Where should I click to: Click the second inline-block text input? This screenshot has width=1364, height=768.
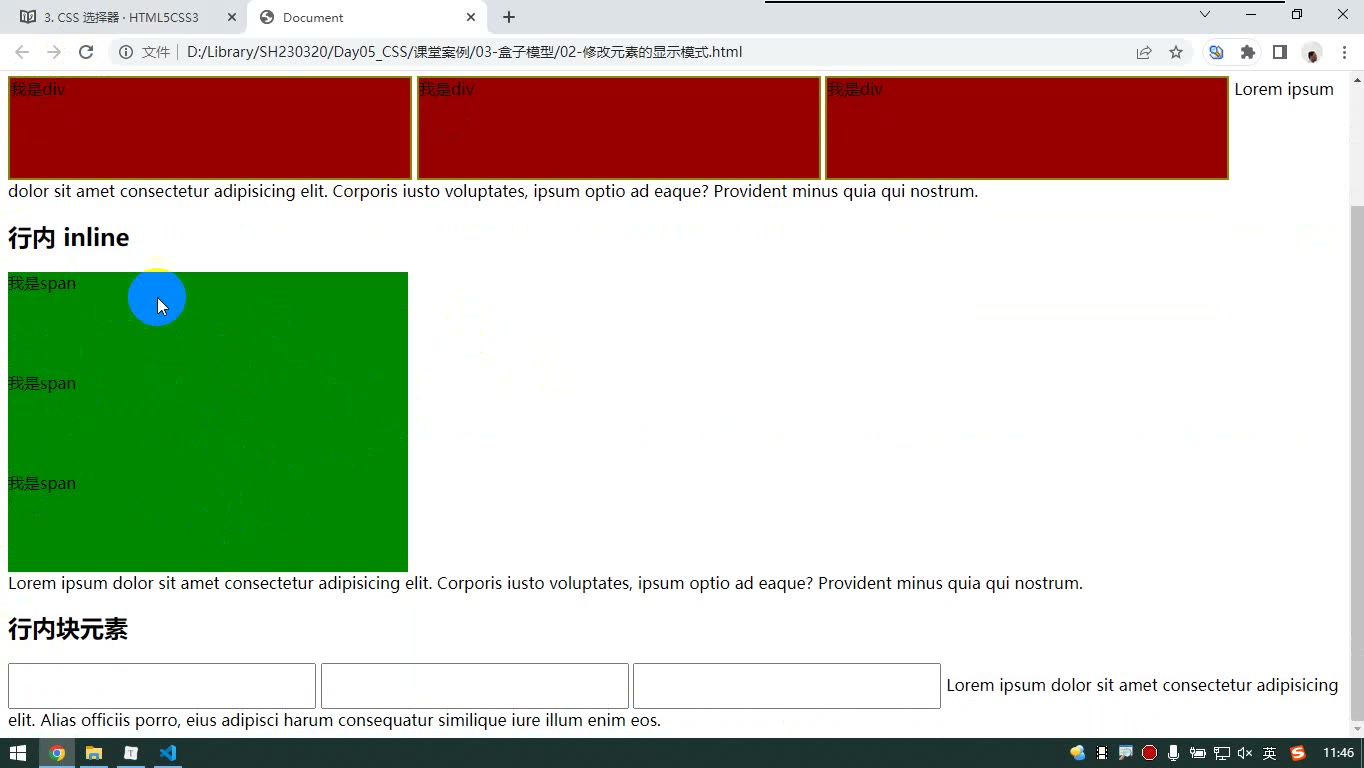[x=475, y=686]
